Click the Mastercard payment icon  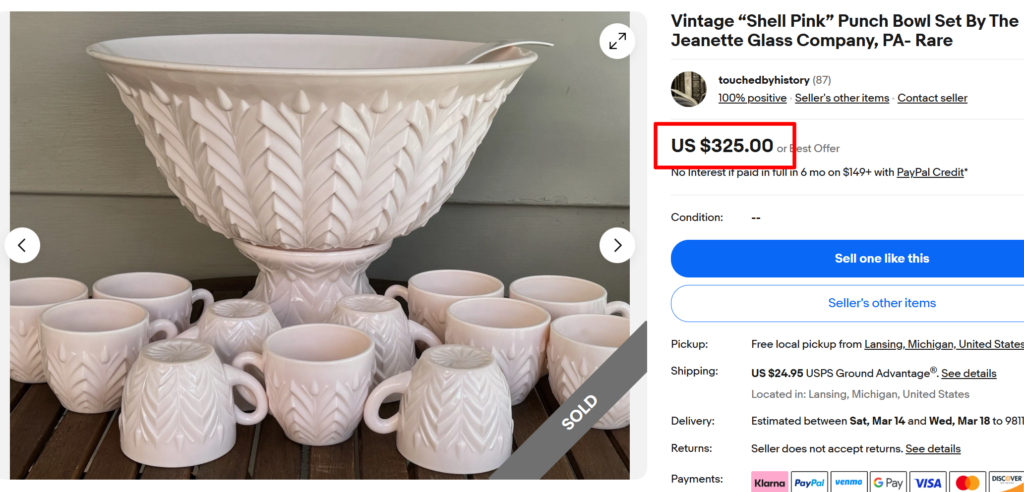point(967,483)
